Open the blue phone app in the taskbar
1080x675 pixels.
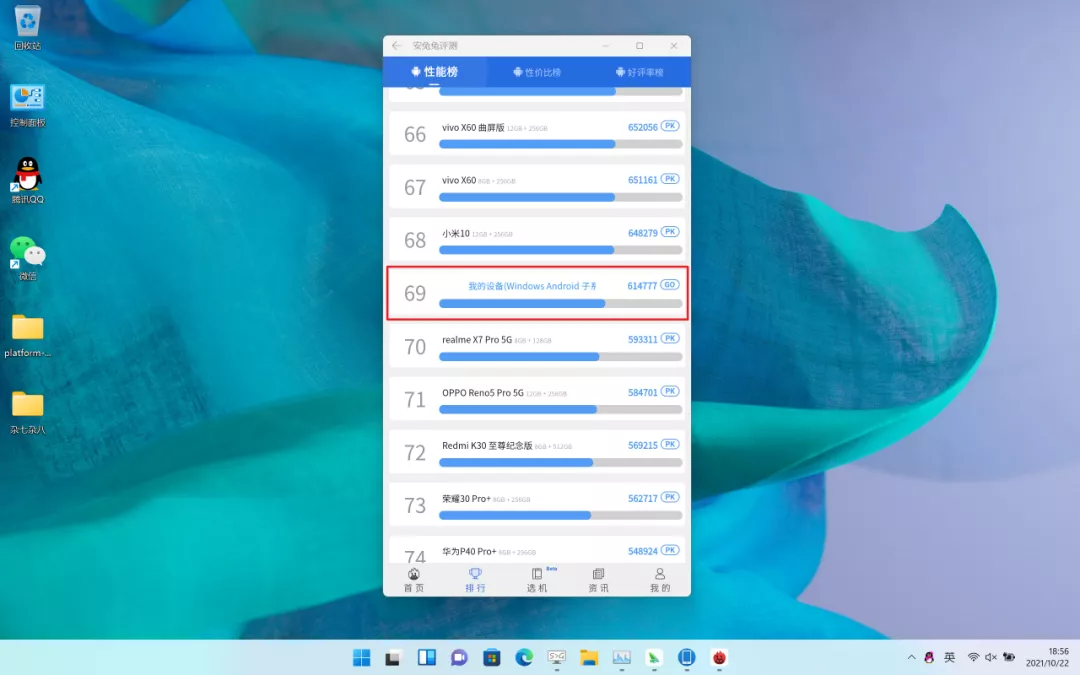686,658
